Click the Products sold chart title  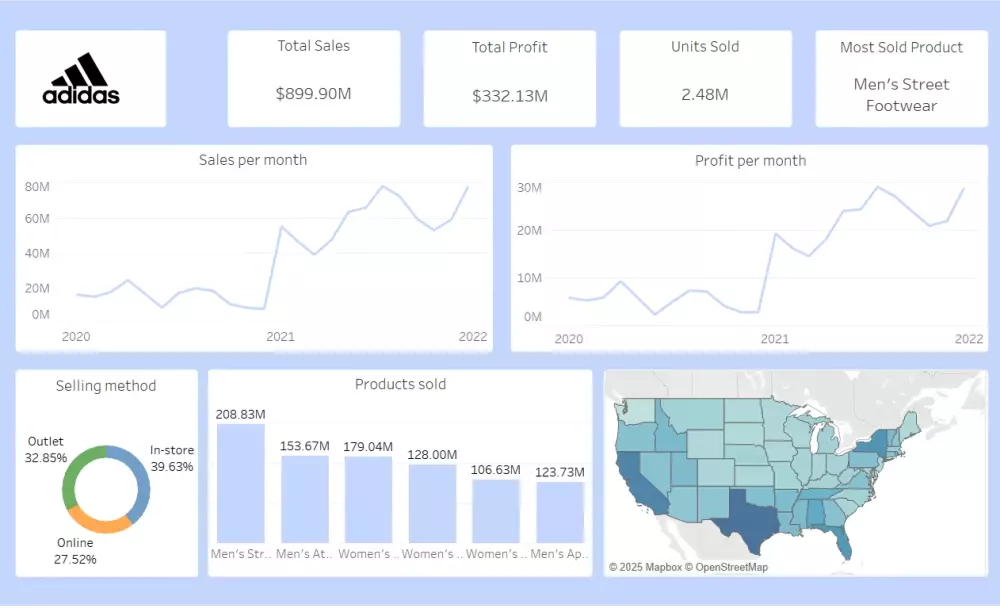(x=399, y=384)
